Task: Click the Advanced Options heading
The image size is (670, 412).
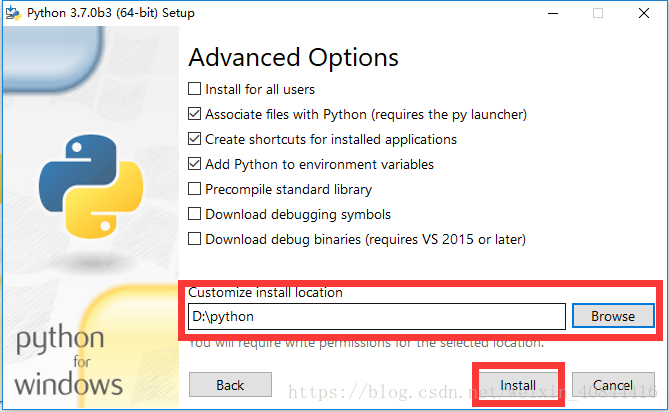Action: coord(293,57)
